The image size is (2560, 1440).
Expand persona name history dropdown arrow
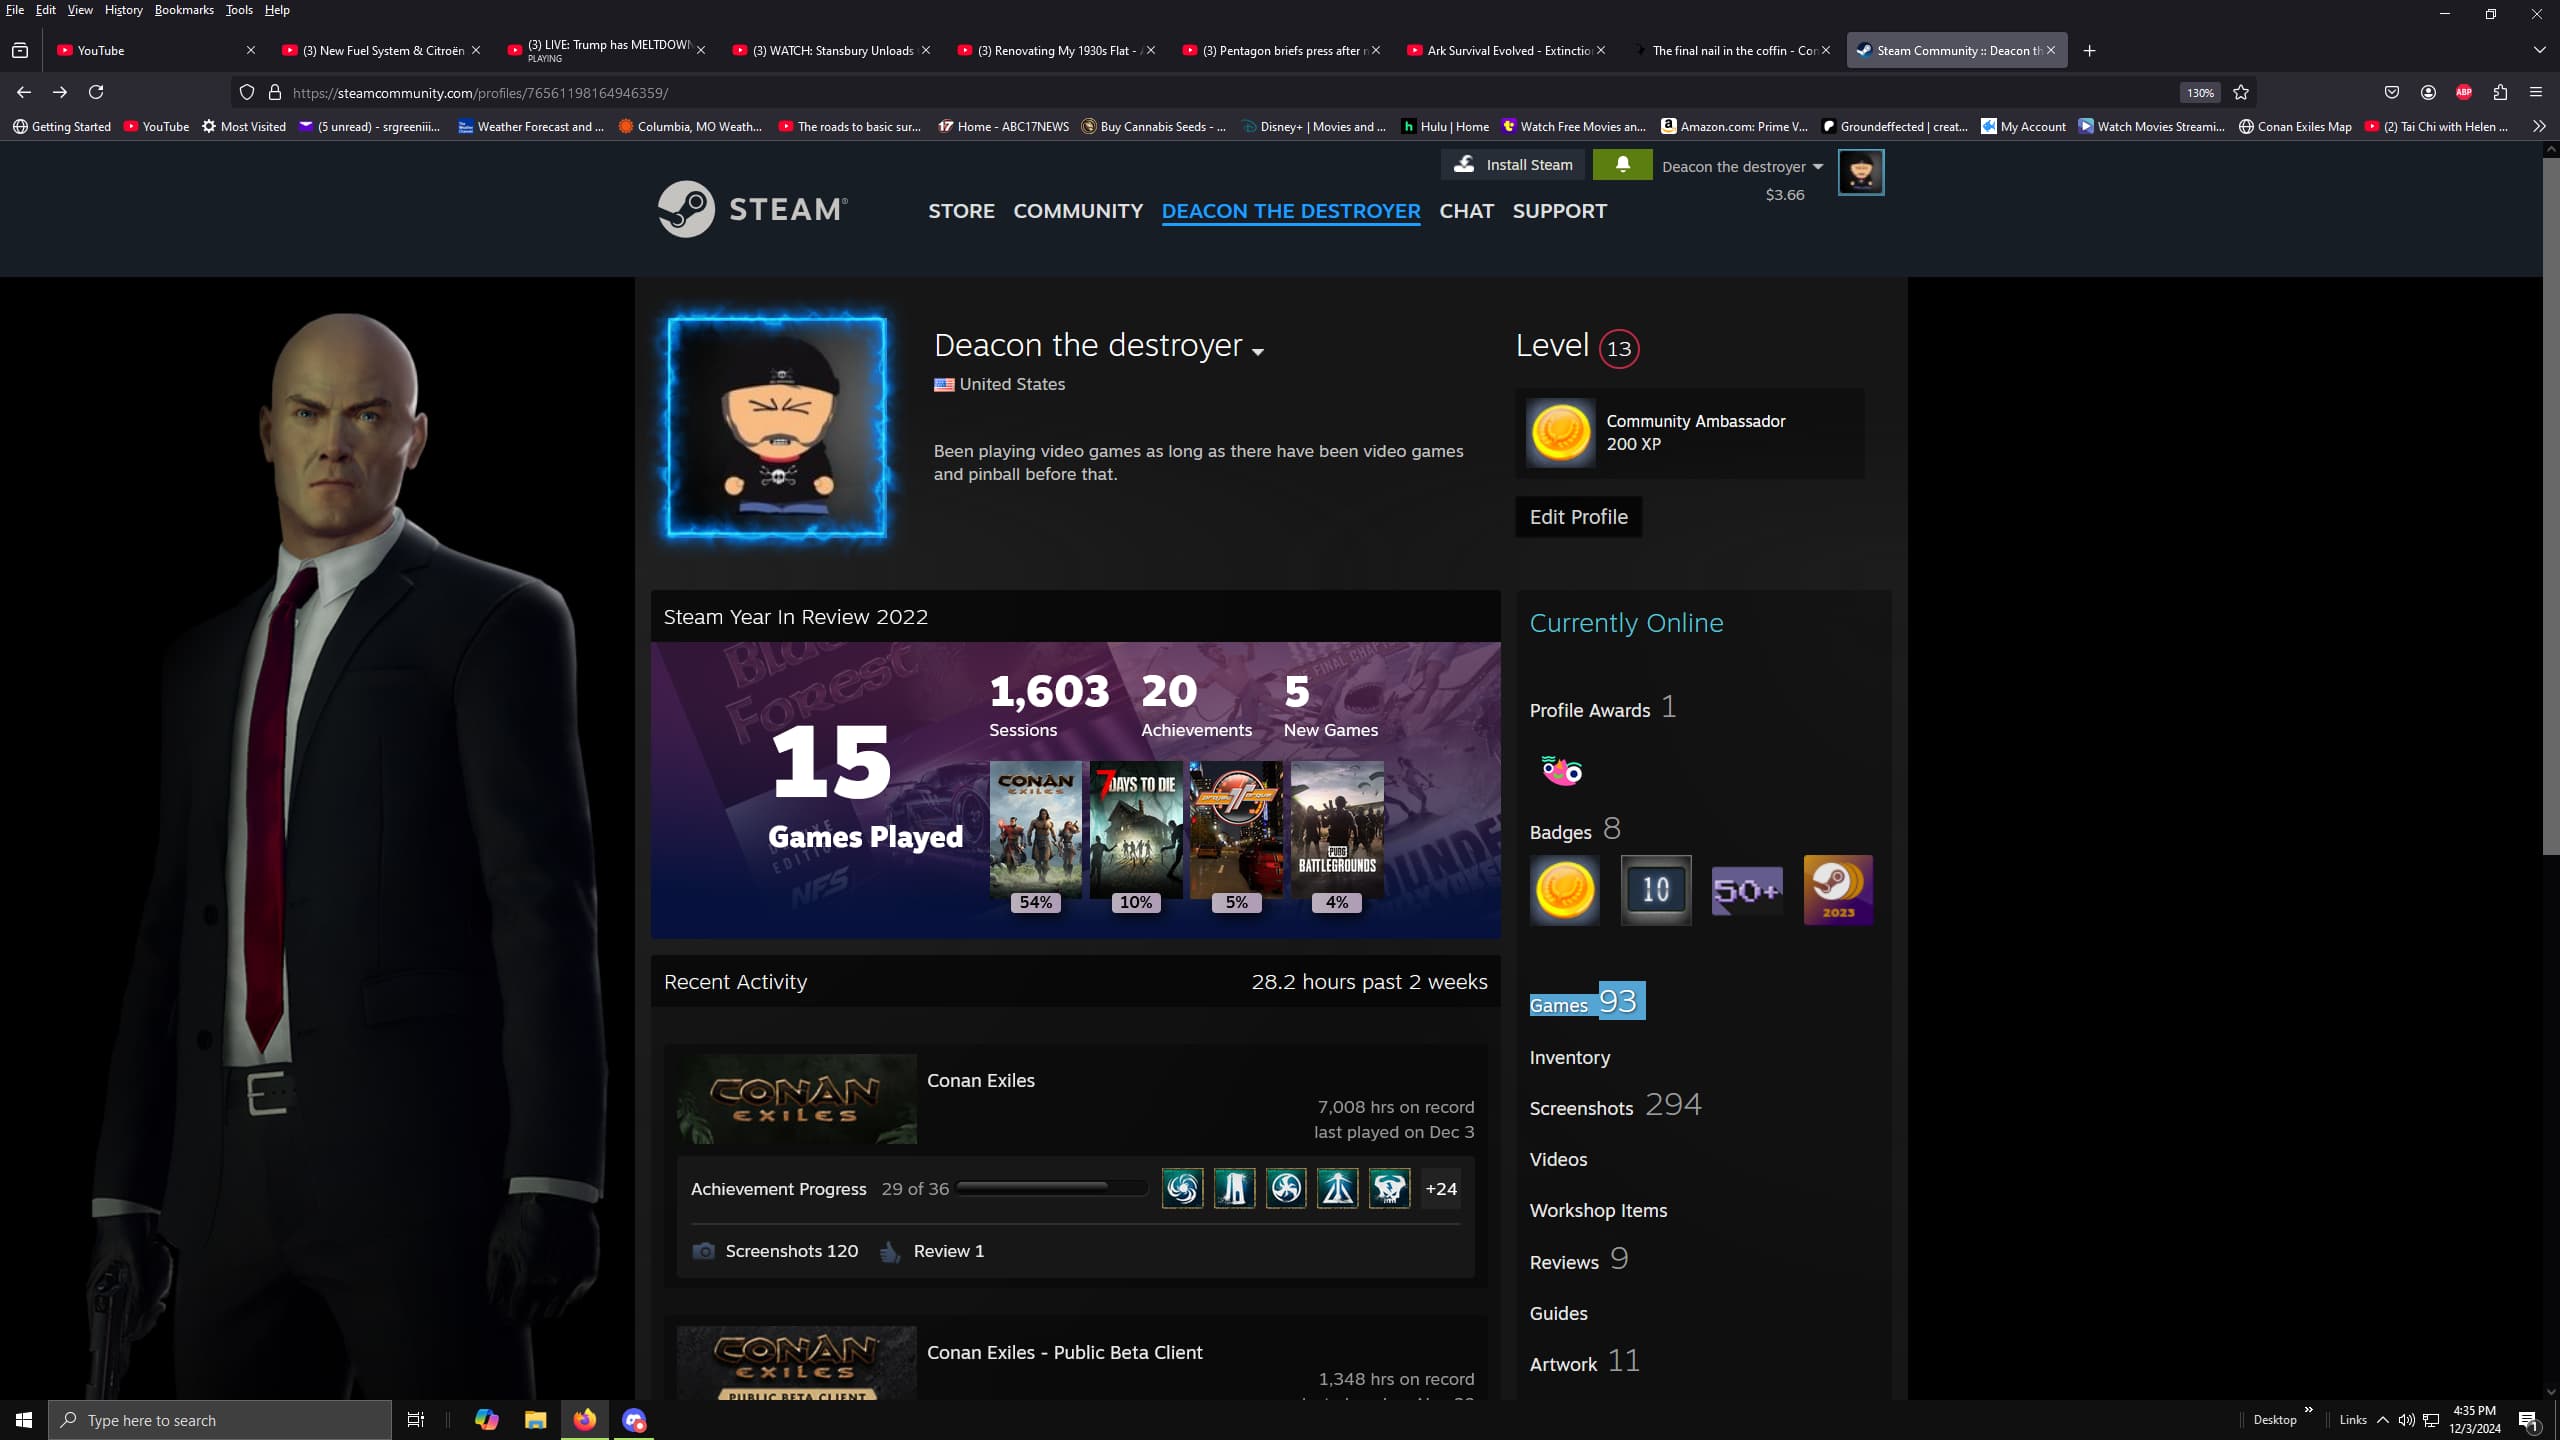(x=1258, y=352)
